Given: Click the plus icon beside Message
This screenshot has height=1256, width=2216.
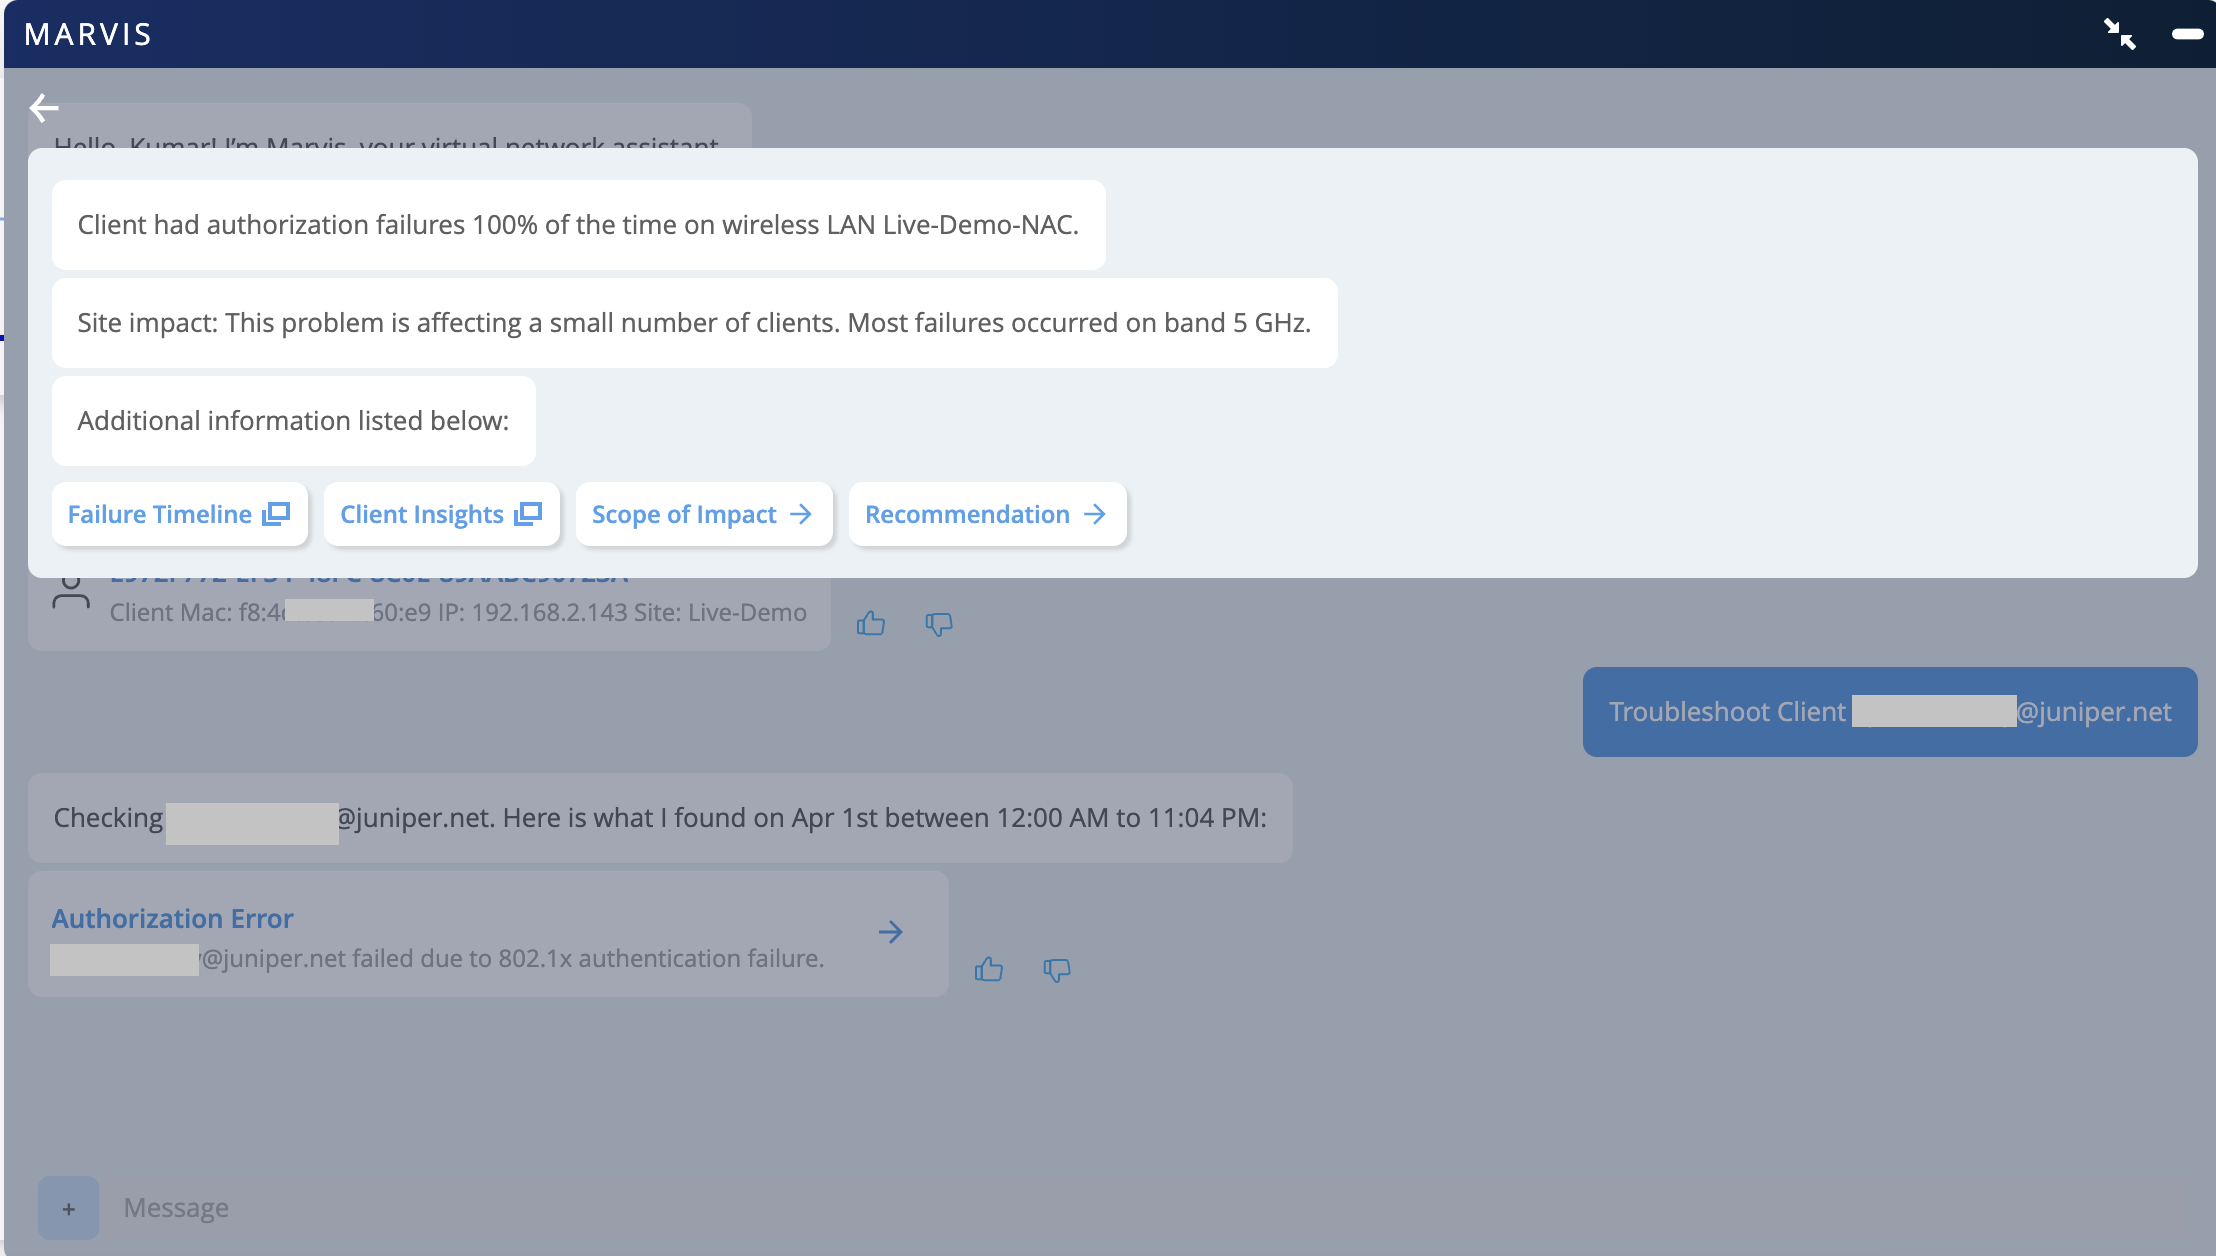Looking at the screenshot, I should pos(68,1208).
